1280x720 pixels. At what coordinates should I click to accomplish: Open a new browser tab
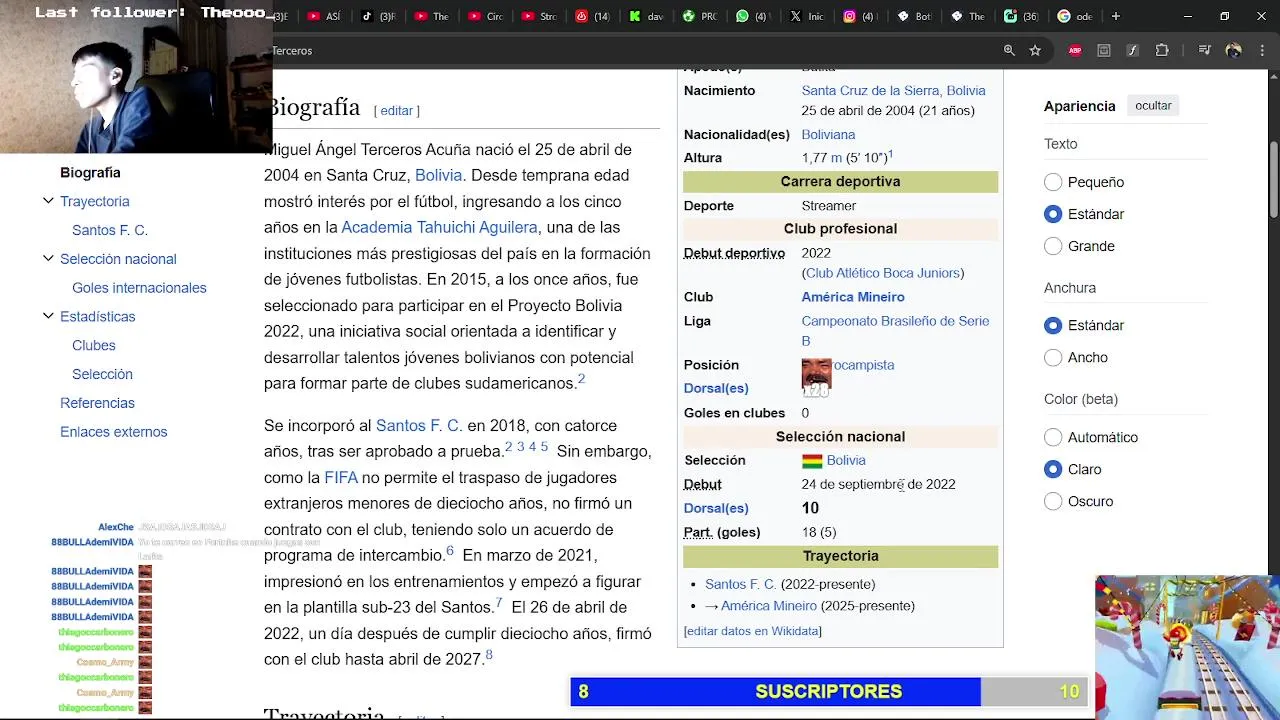1116,16
